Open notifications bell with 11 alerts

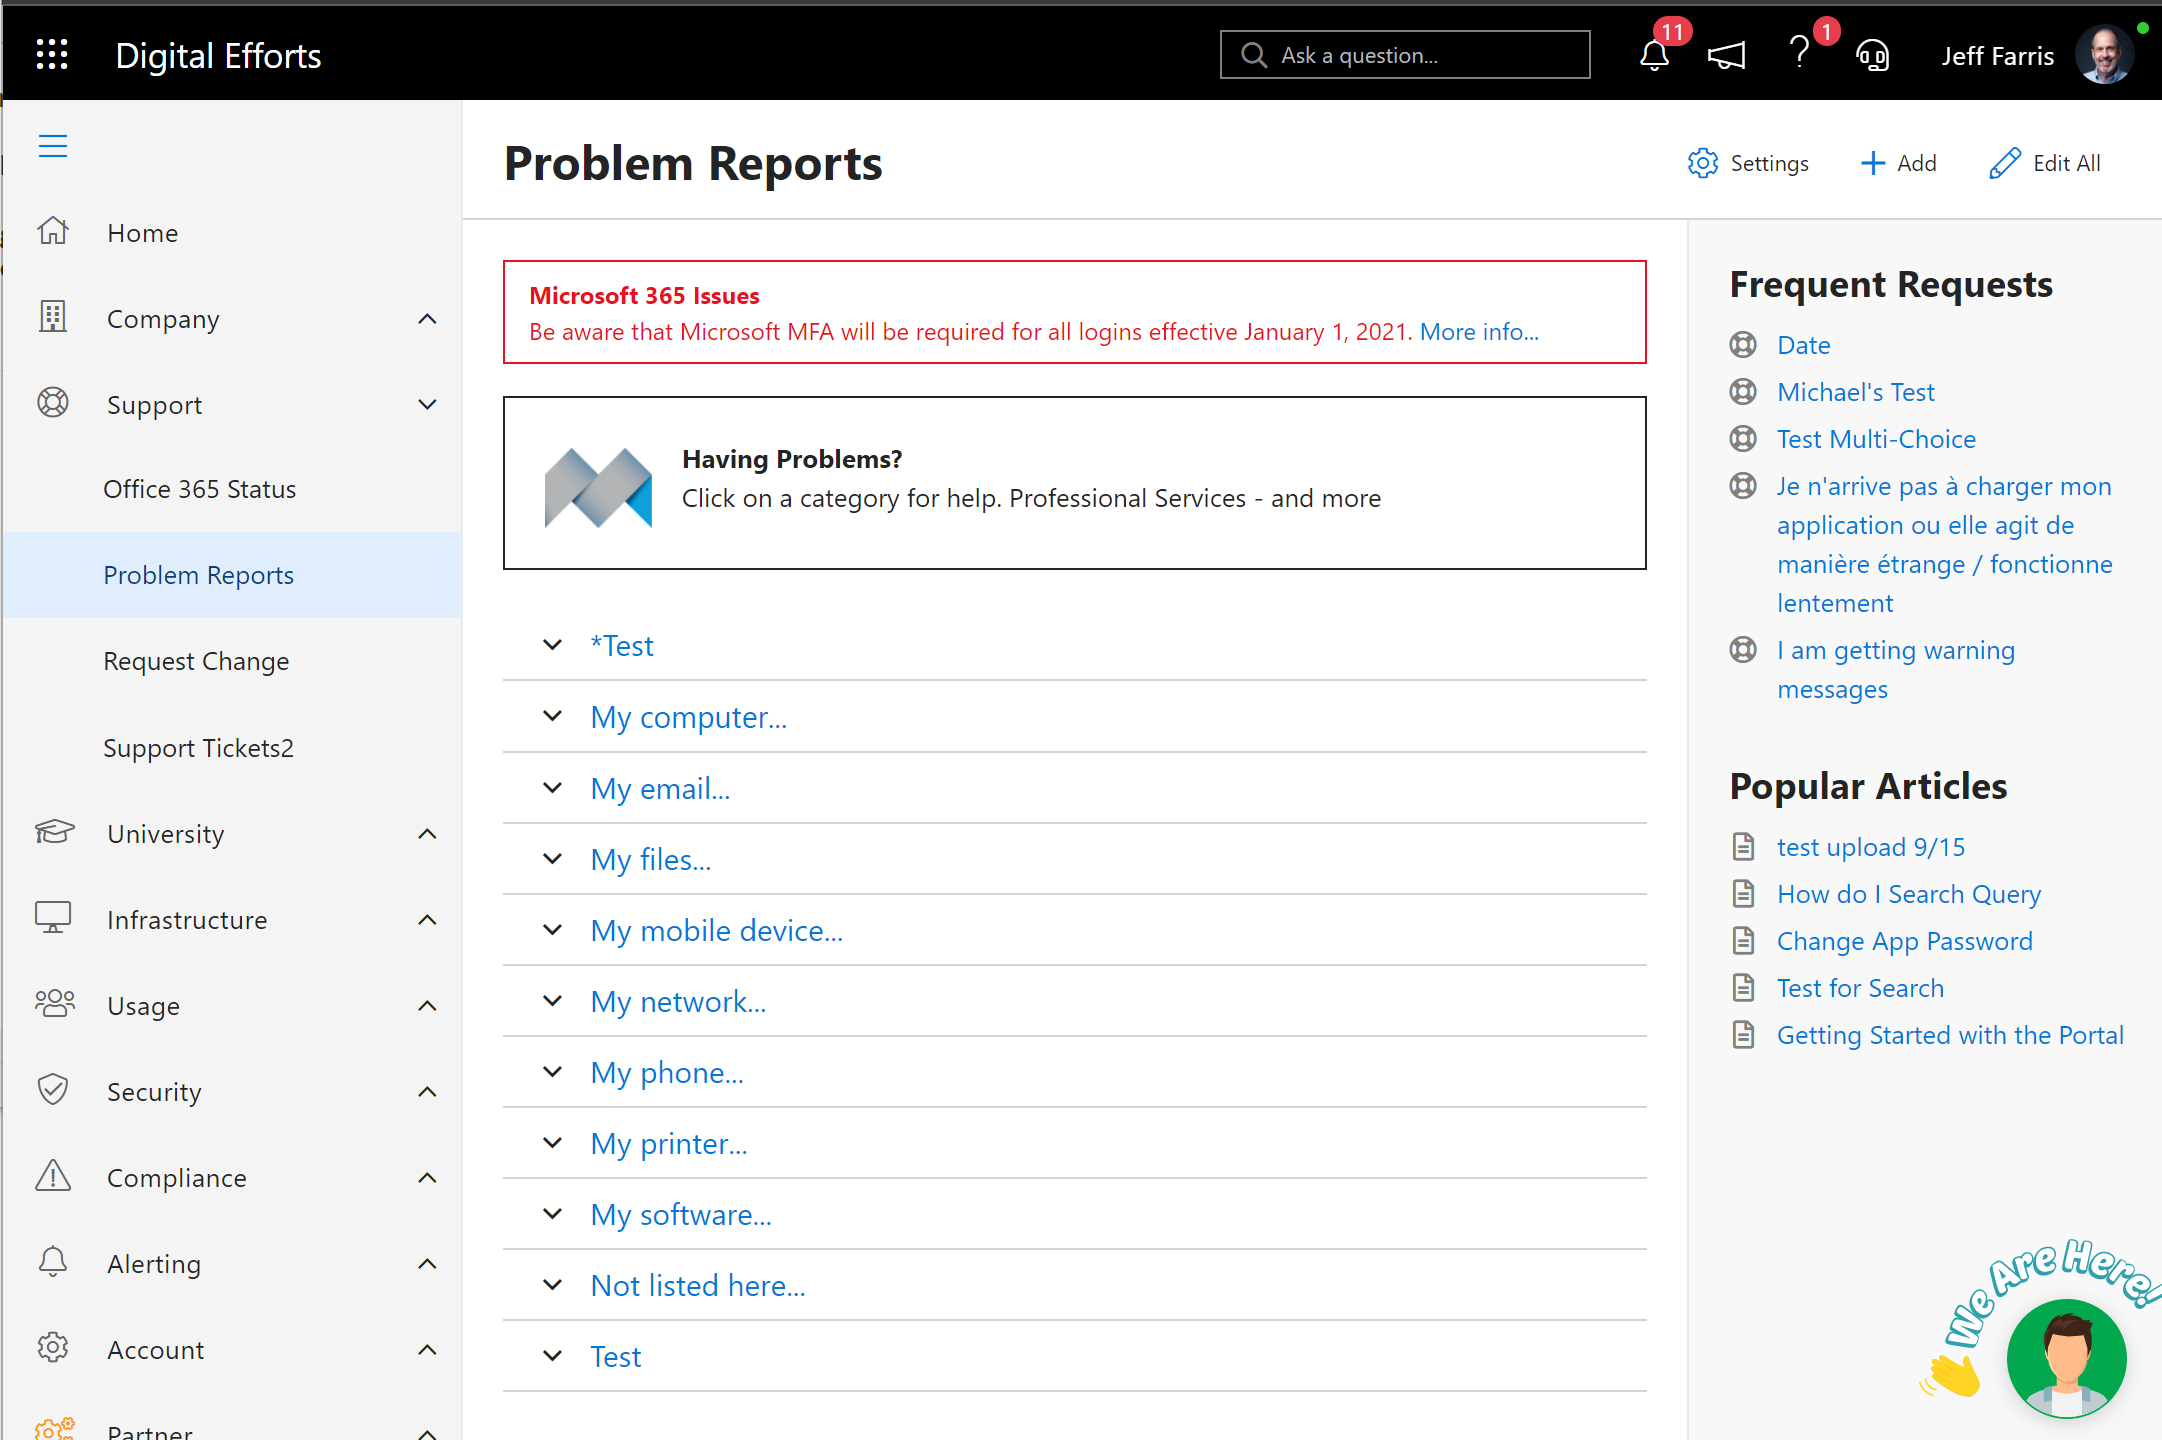point(1655,55)
